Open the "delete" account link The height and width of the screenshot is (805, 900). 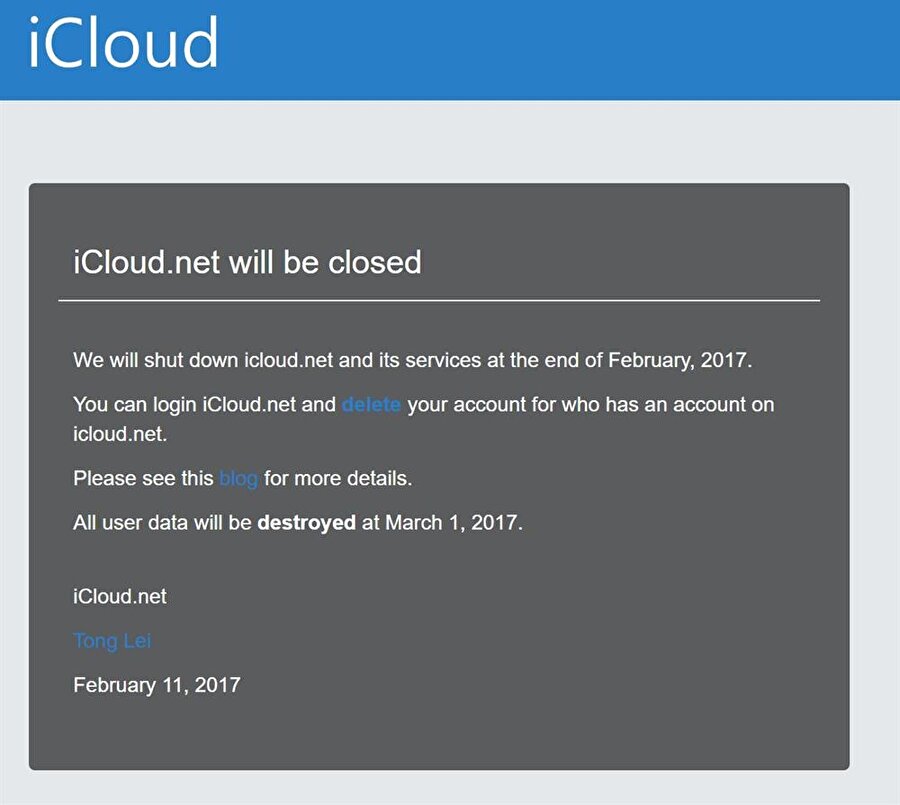click(371, 405)
